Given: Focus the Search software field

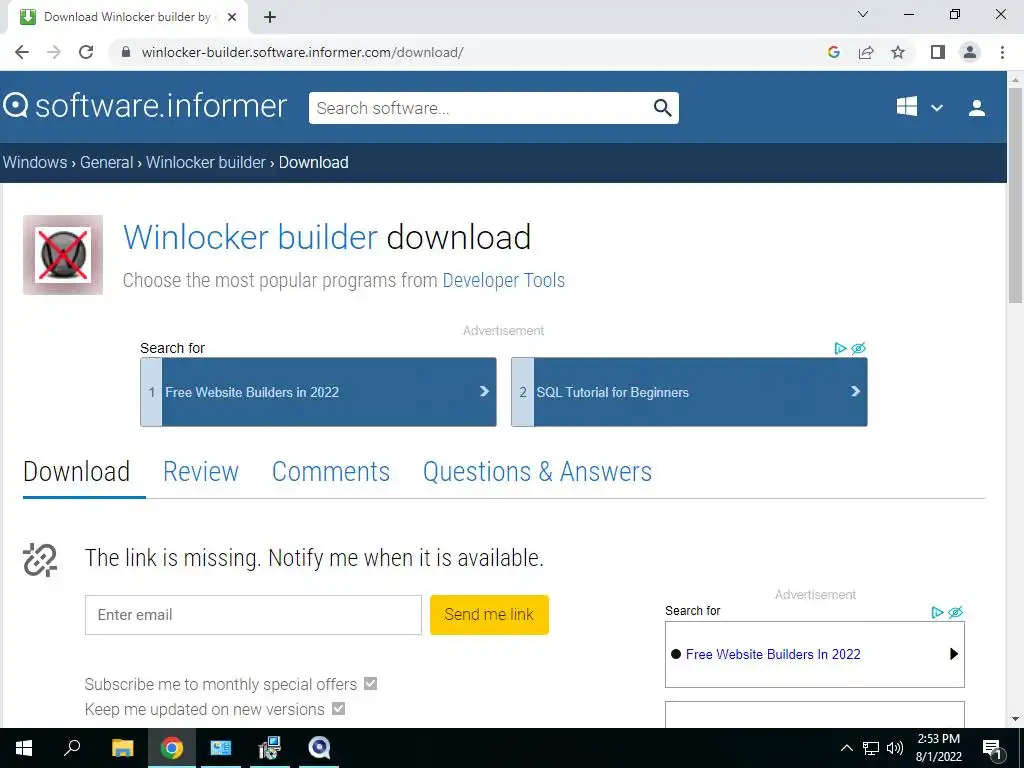Looking at the screenshot, I should 481,108.
